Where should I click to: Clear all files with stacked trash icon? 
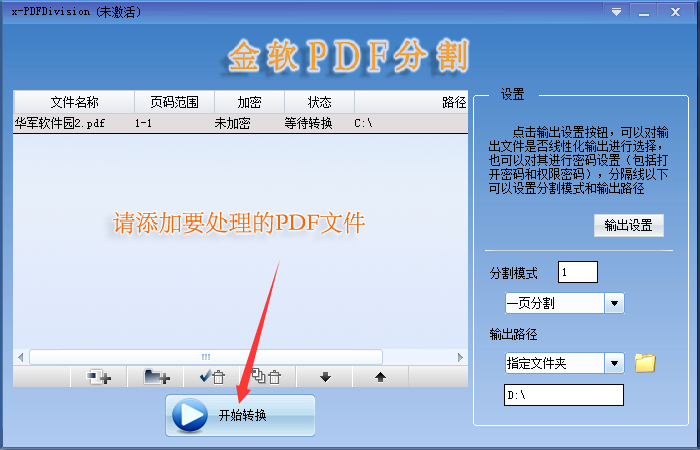click(267, 377)
